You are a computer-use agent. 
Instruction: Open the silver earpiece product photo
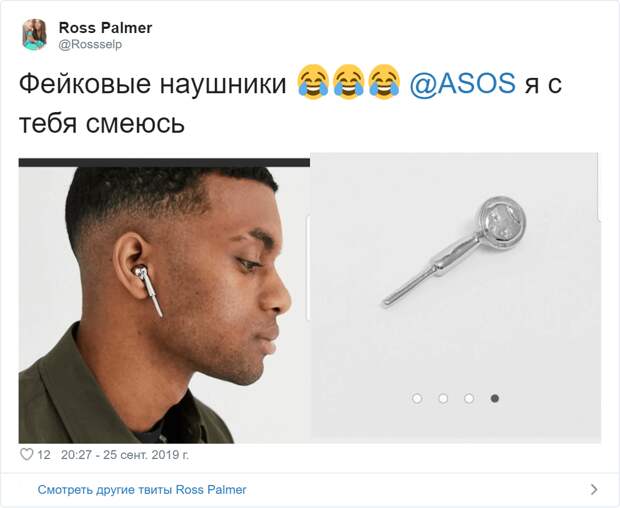tap(456, 298)
